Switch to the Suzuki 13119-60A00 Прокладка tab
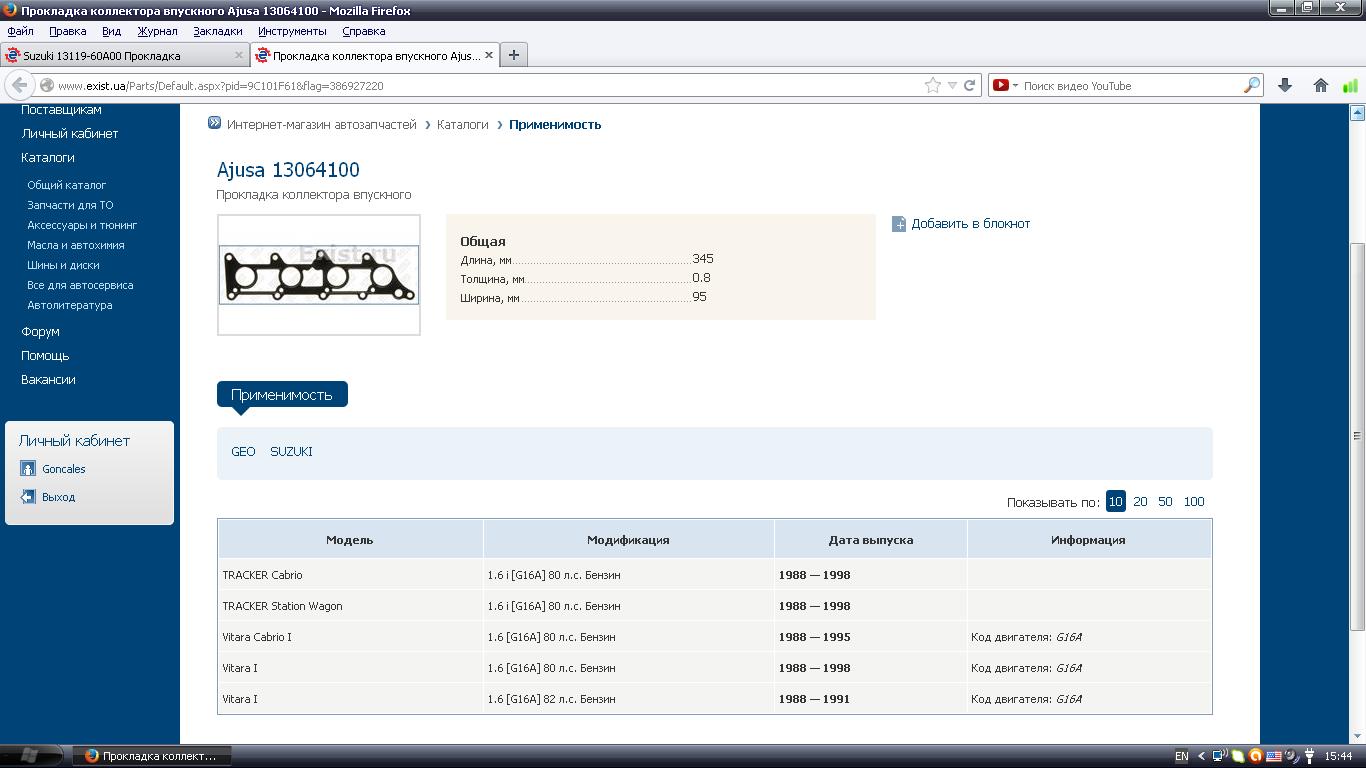Viewport: 1366px width, 768px height. tap(110, 55)
